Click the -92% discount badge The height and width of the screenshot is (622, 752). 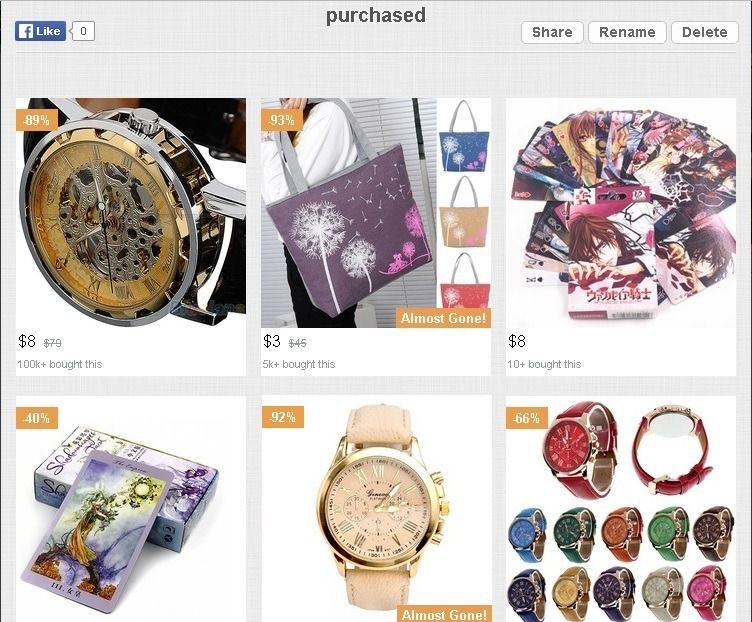click(282, 417)
